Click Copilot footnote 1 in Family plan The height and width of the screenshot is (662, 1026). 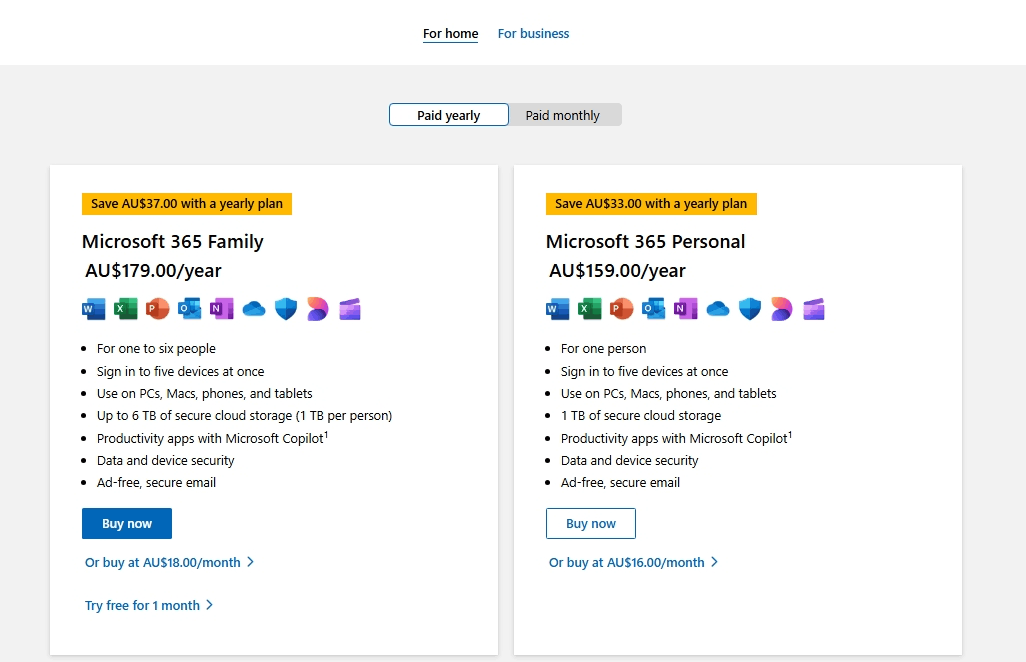pyautogui.click(x=326, y=434)
